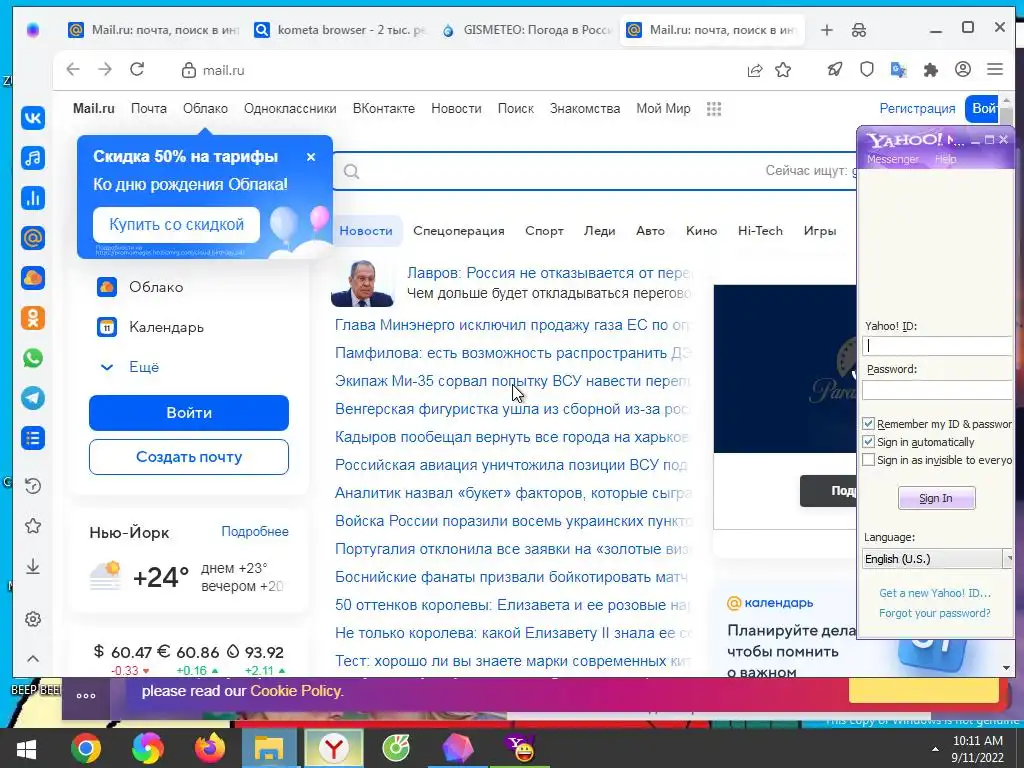Open Firefox from taskbar

click(210, 748)
